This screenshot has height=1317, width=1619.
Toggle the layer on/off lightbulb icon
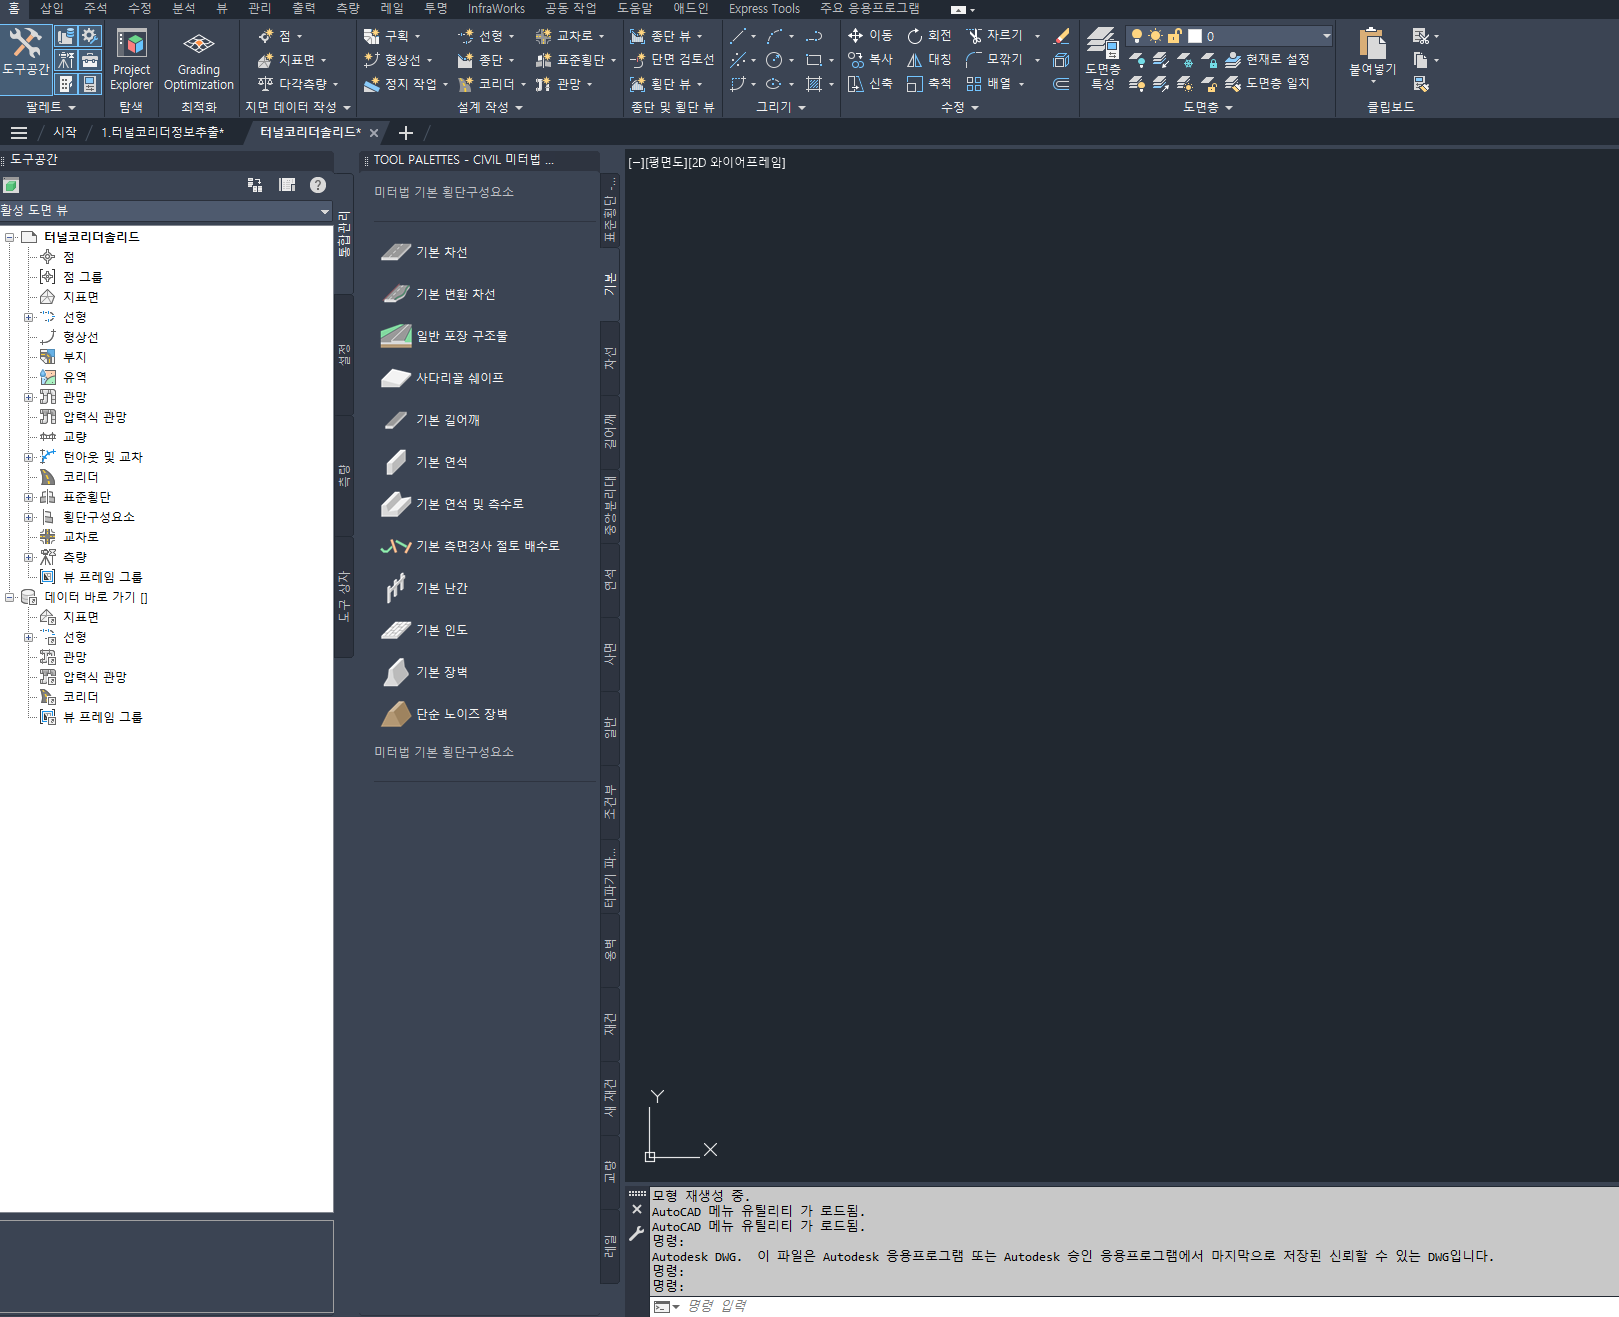point(1137,36)
